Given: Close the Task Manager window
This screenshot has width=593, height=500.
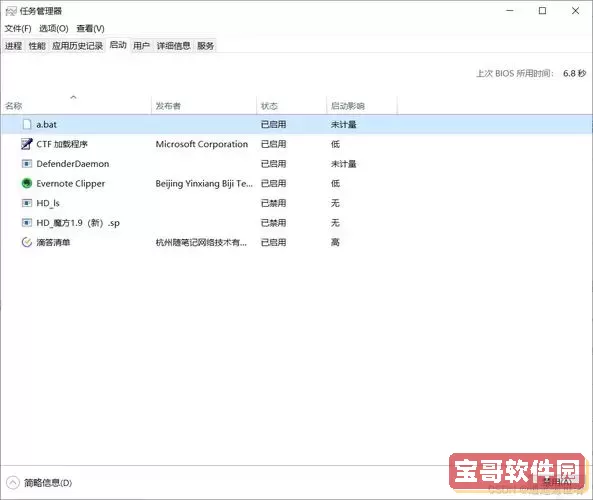Looking at the screenshot, I should point(575,11).
